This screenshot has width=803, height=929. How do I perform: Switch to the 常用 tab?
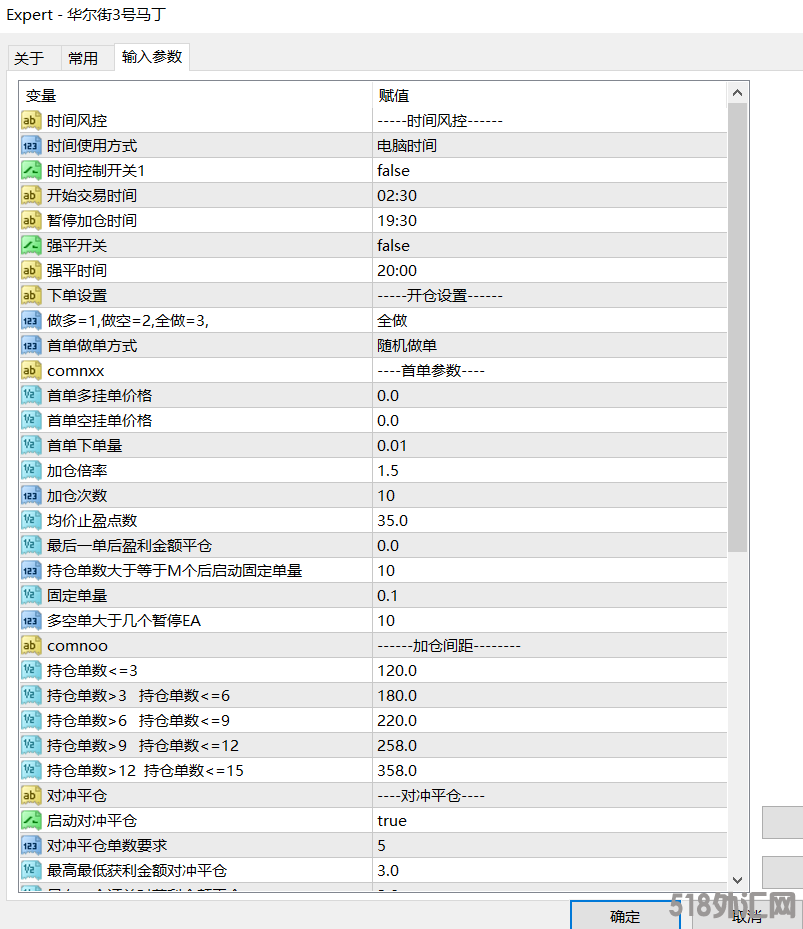click(83, 59)
